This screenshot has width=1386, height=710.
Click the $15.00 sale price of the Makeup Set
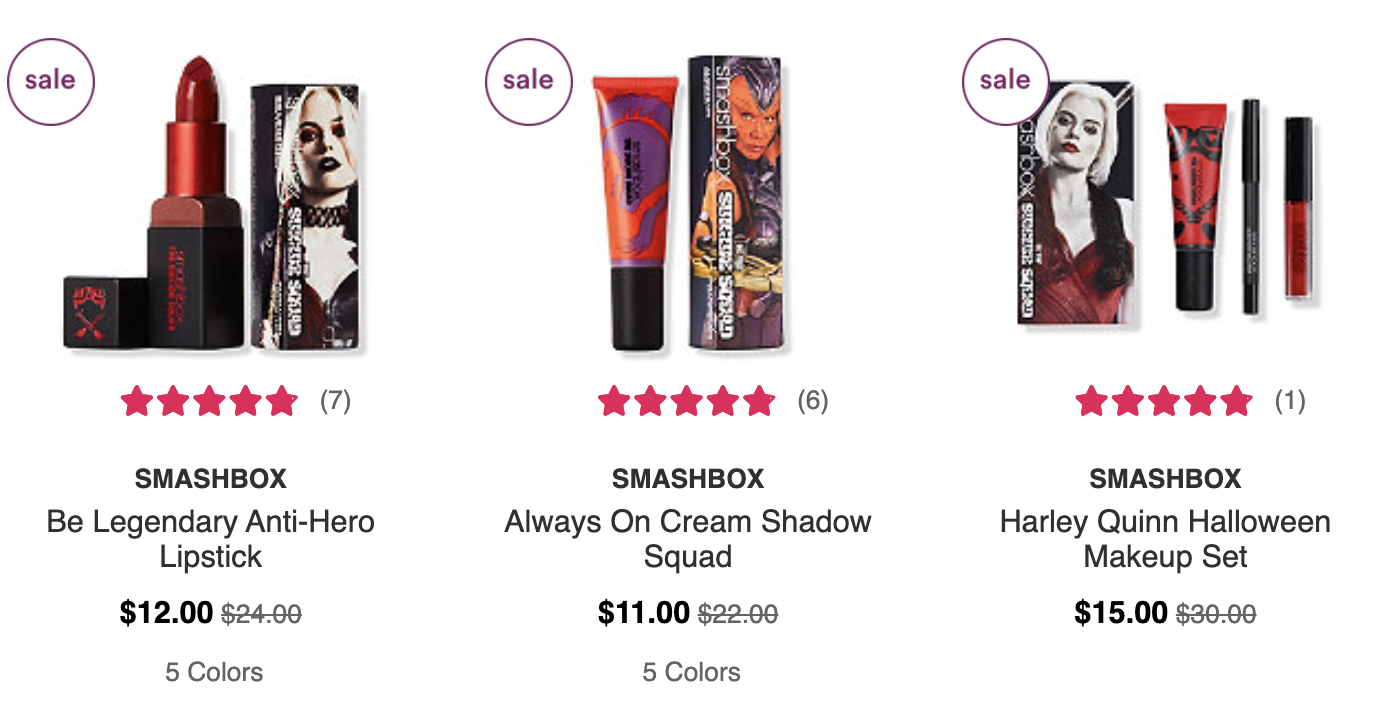click(x=1121, y=612)
